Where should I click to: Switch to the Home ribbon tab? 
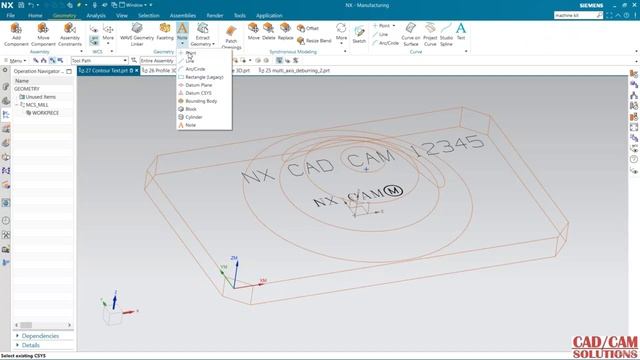click(x=35, y=16)
